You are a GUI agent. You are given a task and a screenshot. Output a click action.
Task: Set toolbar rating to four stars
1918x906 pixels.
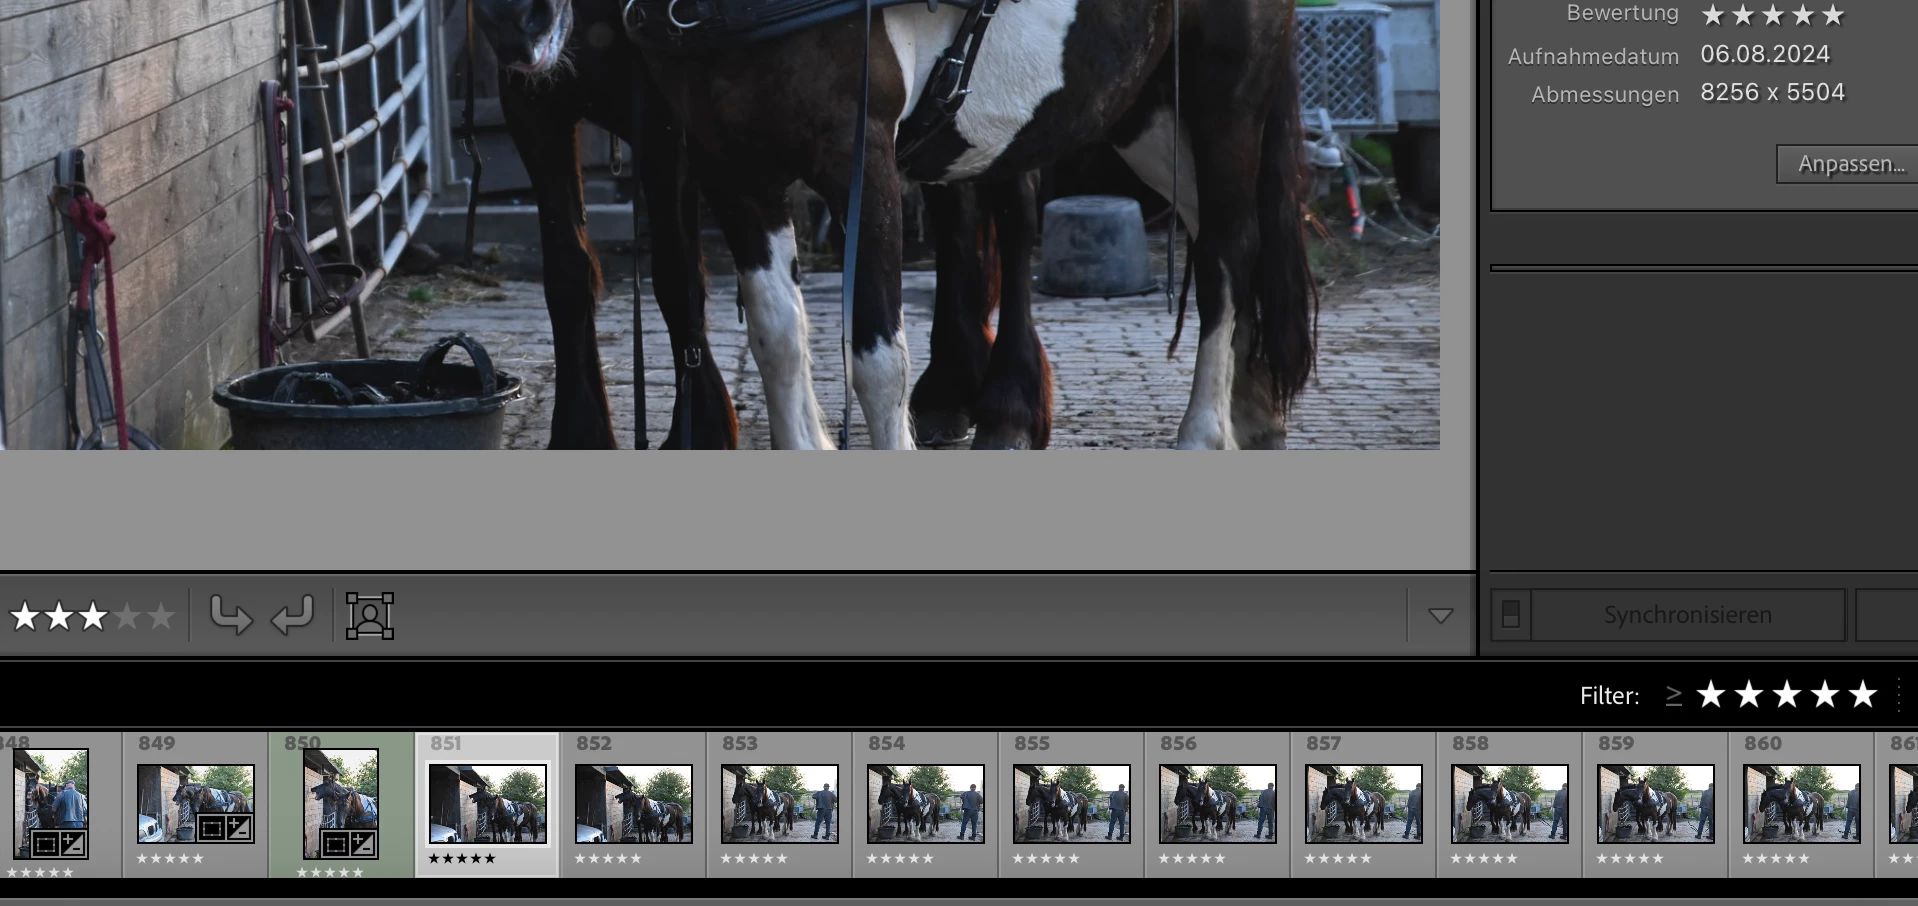[127, 616]
